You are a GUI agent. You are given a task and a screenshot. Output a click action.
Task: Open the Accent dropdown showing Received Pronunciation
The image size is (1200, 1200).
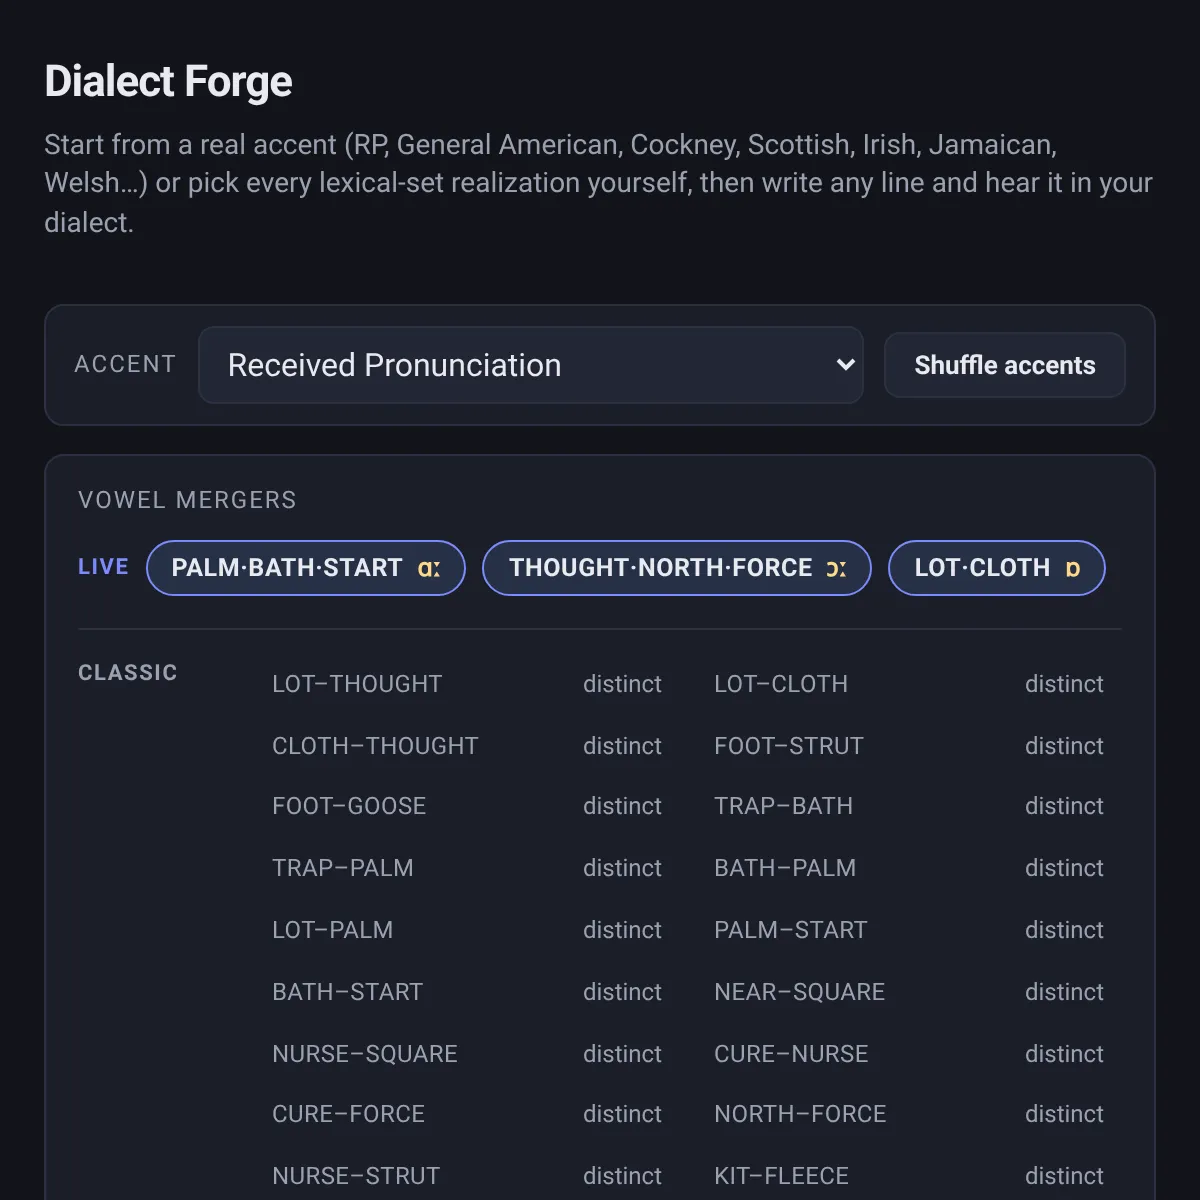[x=531, y=365]
